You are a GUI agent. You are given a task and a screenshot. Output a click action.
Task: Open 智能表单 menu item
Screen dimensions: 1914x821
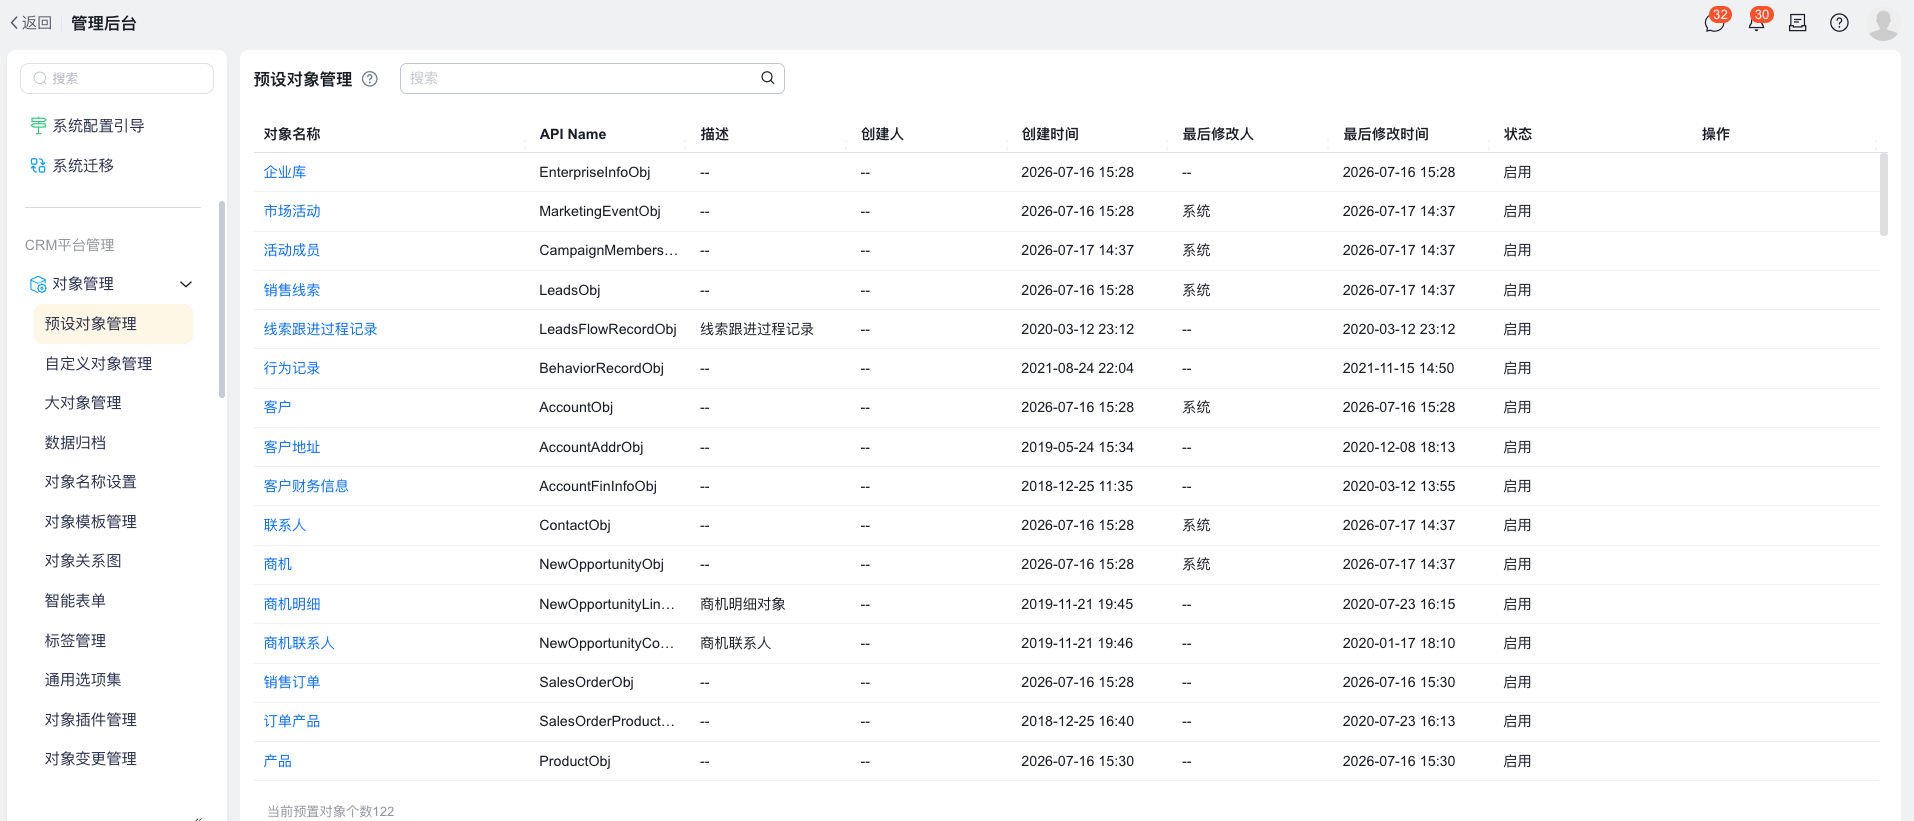click(x=75, y=600)
